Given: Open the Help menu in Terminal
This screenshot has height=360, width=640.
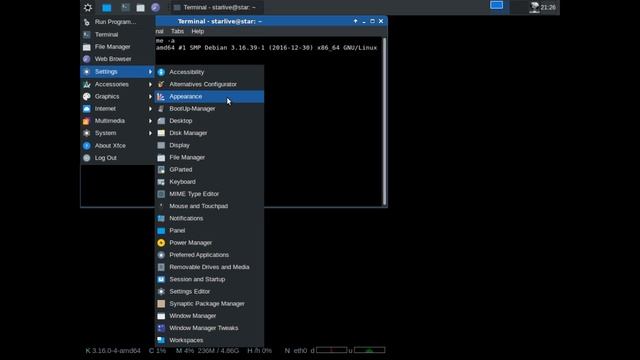Looking at the screenshot, I should tap(198, 31).
